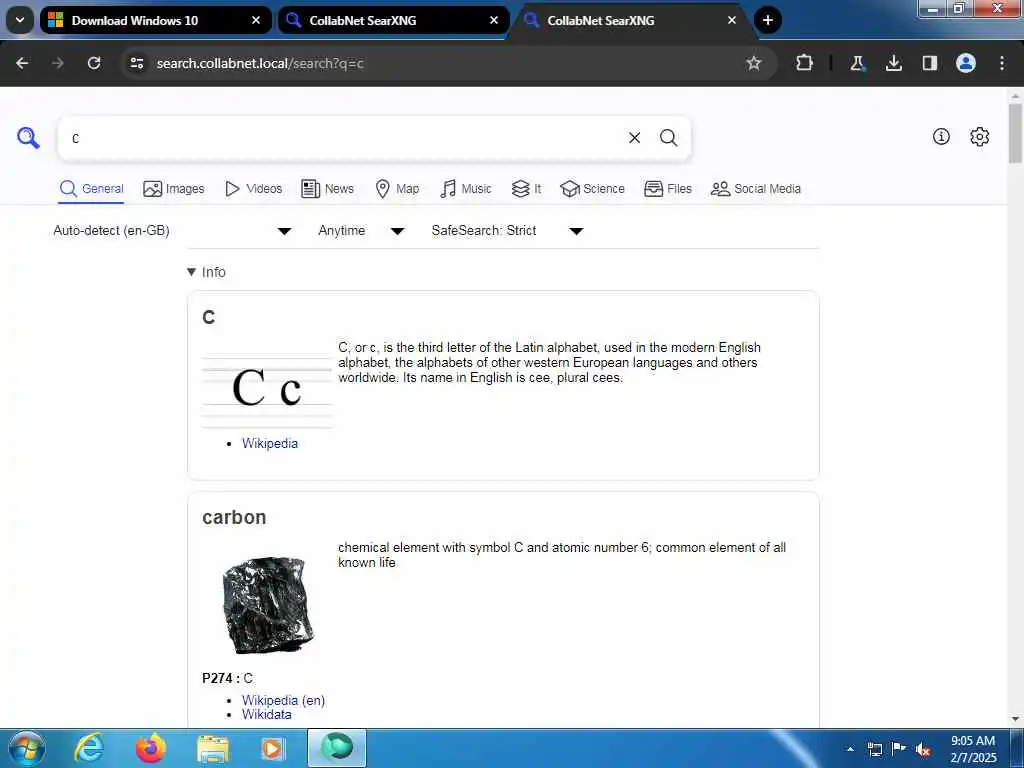
Task: Select the It search category
Action: click(526, 189)
